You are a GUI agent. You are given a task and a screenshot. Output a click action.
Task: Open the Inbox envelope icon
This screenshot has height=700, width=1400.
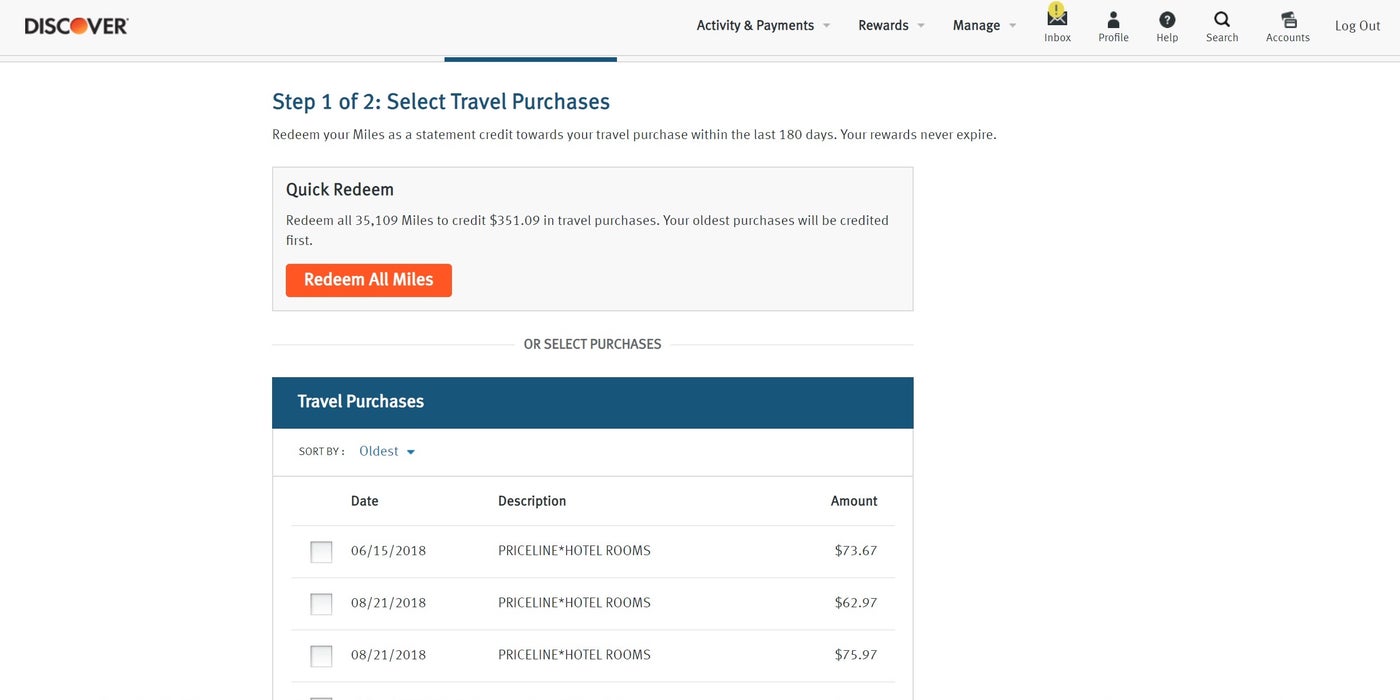coord(1057,20)
